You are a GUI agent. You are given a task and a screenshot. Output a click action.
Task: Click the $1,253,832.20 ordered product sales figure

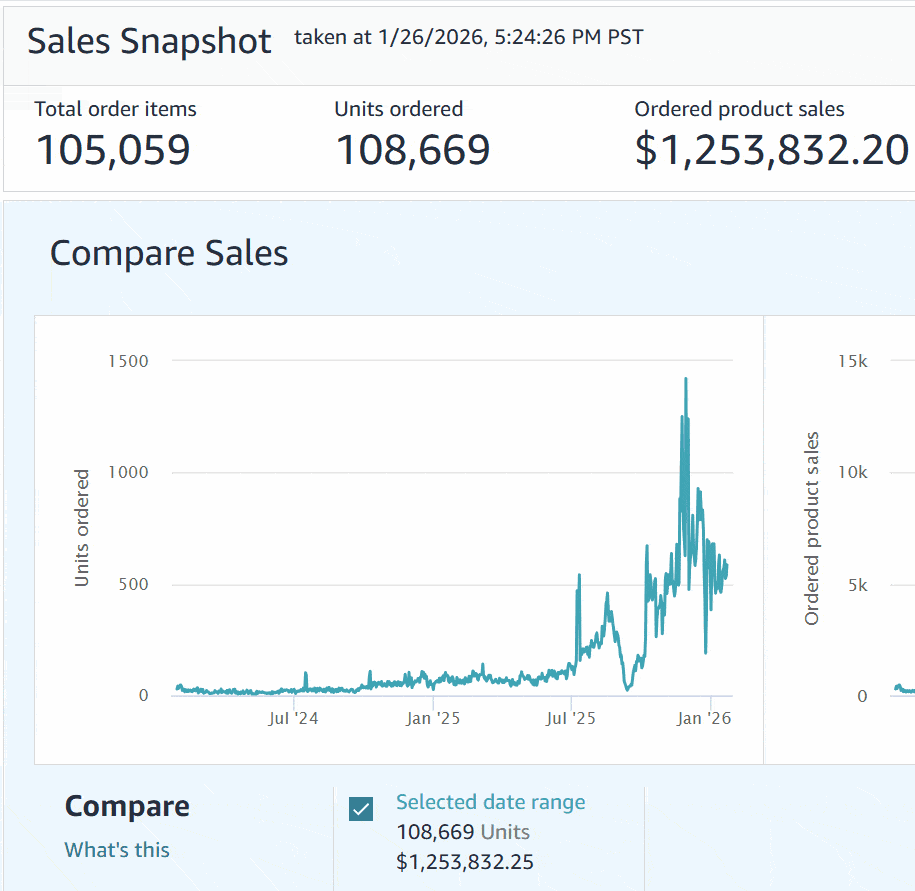[x=771, y=150]
